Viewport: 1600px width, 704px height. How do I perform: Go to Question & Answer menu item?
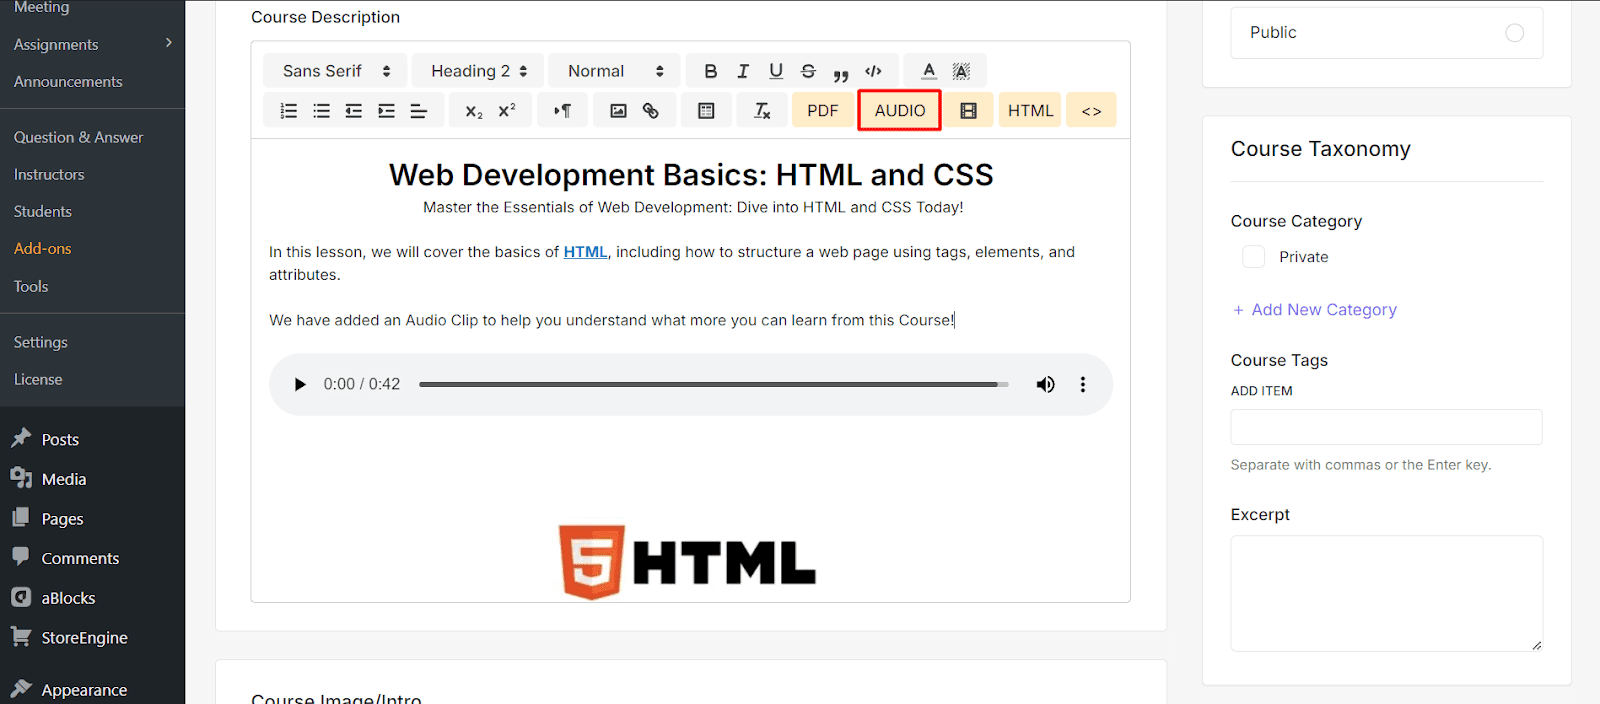tap(78, 138)
